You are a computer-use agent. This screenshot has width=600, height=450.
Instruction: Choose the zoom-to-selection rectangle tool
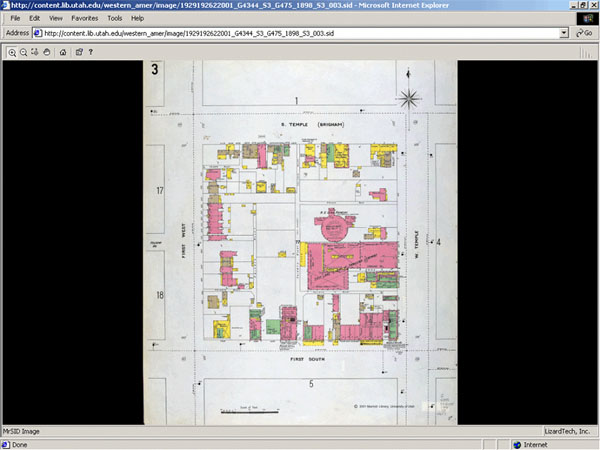coord(35,51)
